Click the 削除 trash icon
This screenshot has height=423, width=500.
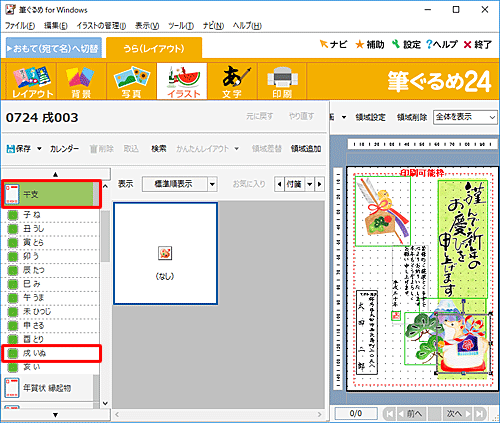[94, 149]
